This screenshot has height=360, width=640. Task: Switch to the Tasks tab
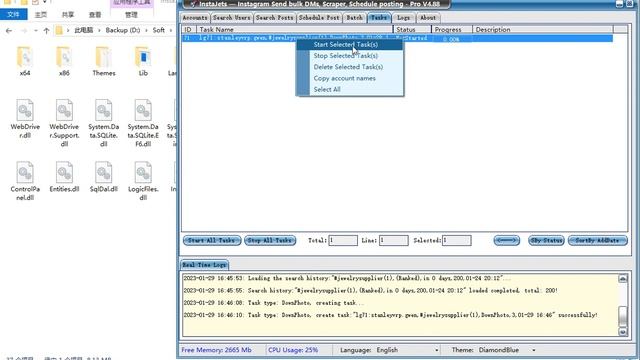[379, 18]
